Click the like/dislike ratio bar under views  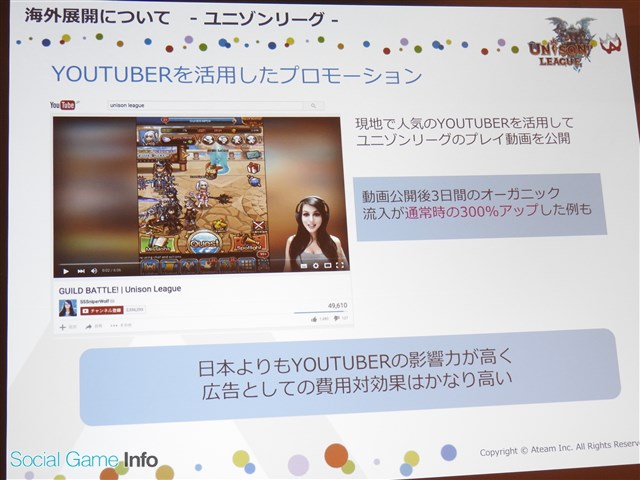pyautogui.click(x=321, y=312)
